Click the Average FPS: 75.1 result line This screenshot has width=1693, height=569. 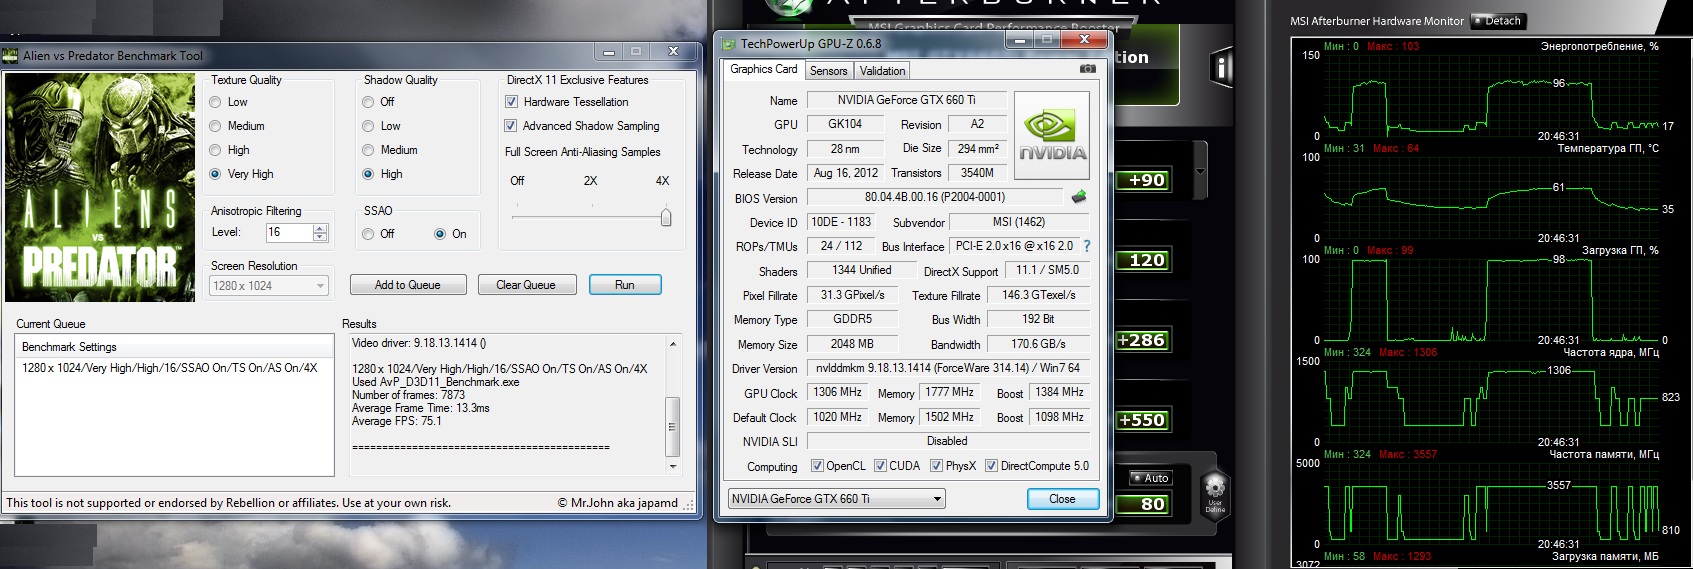pos(397,421)
